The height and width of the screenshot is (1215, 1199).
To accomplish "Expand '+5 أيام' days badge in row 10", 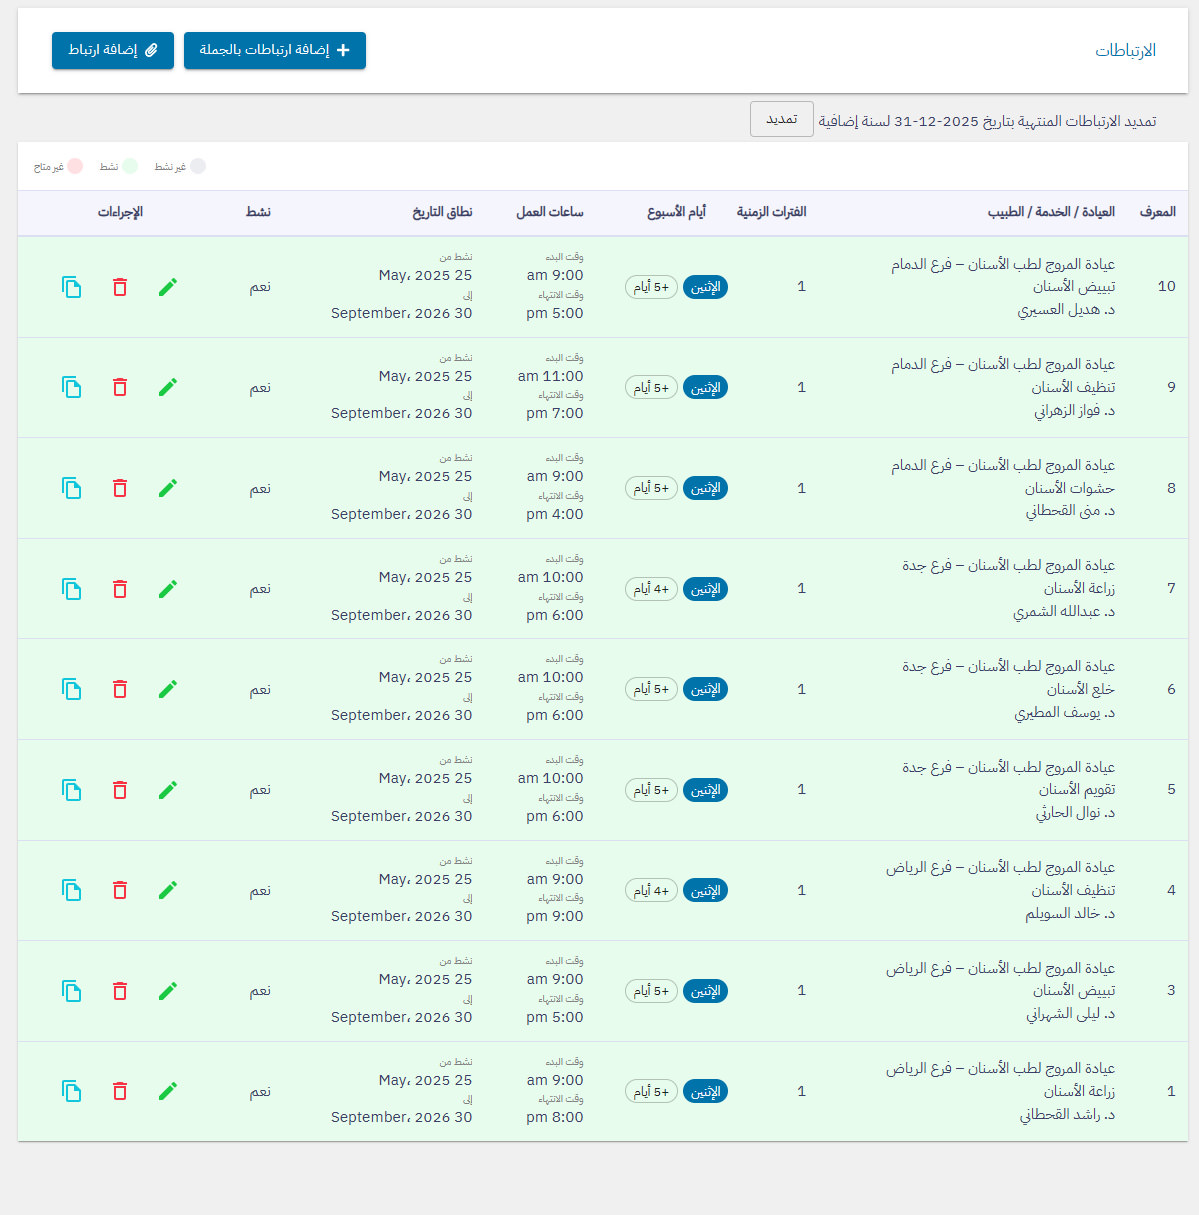I will 651,287.
